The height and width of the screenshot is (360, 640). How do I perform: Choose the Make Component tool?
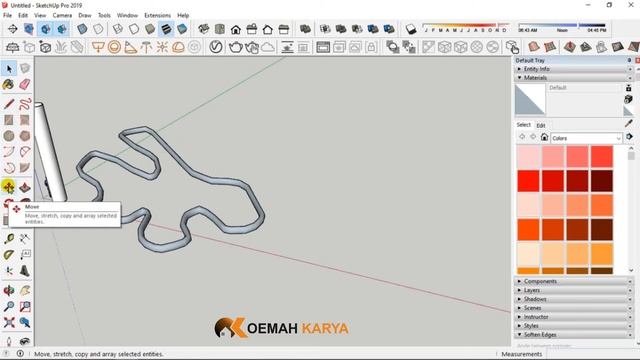pos(25,69)
